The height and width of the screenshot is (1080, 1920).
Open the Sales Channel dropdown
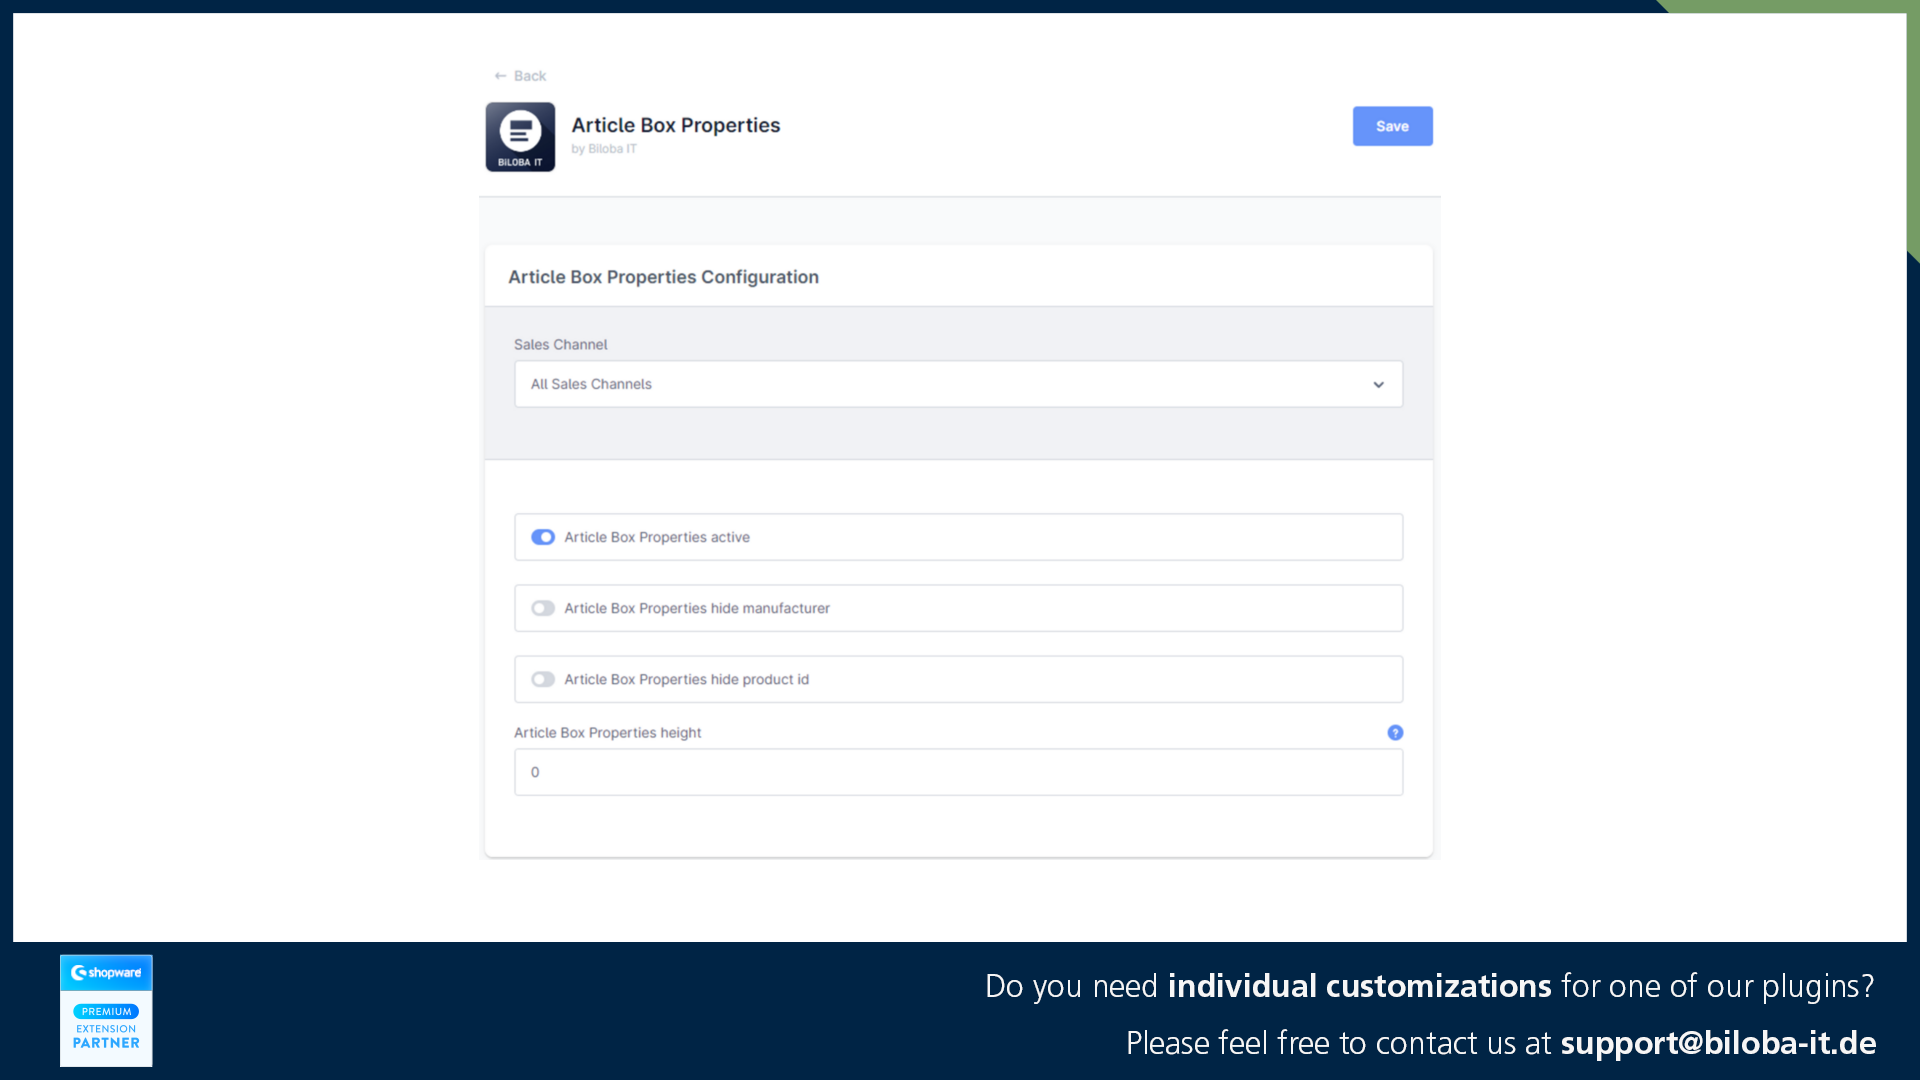[958, 384]
